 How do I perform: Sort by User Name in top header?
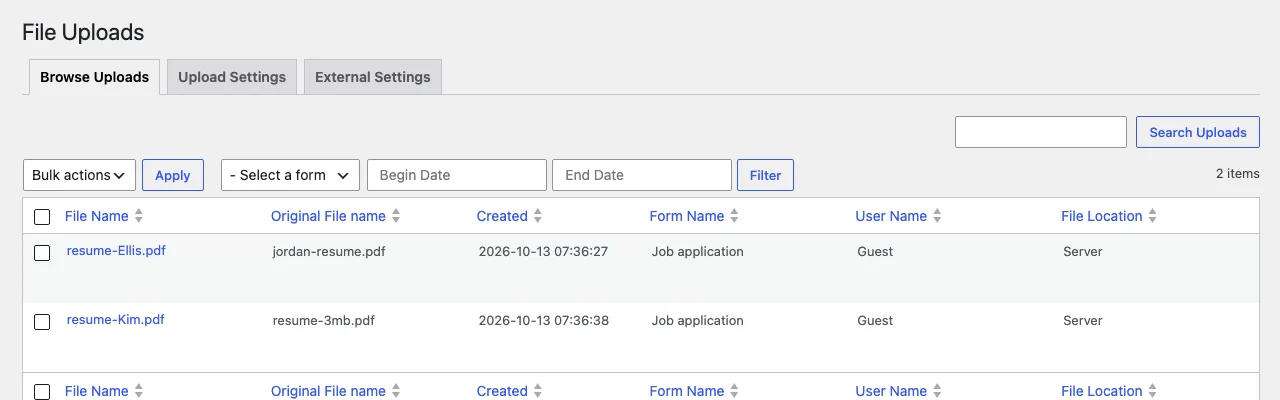(891, 216)
